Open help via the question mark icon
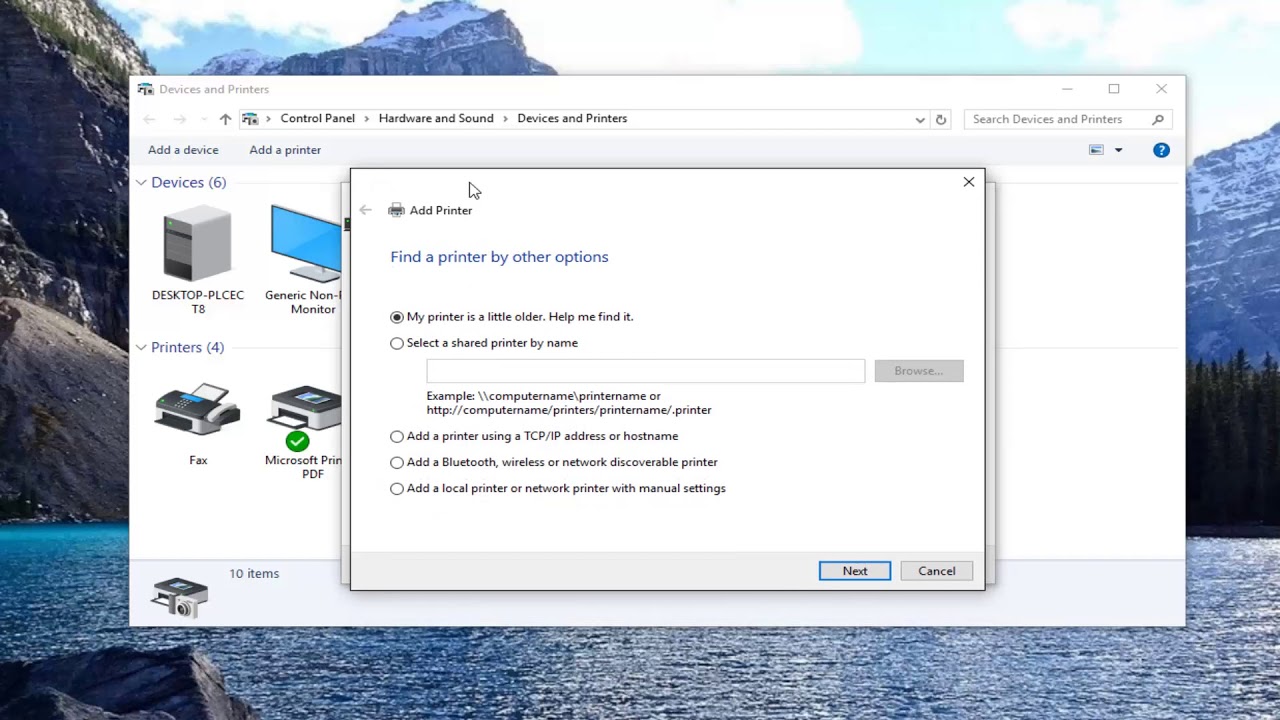The height and width of the screenshot is (720, 1280). pyautogui.click(x=1161, y=149)
